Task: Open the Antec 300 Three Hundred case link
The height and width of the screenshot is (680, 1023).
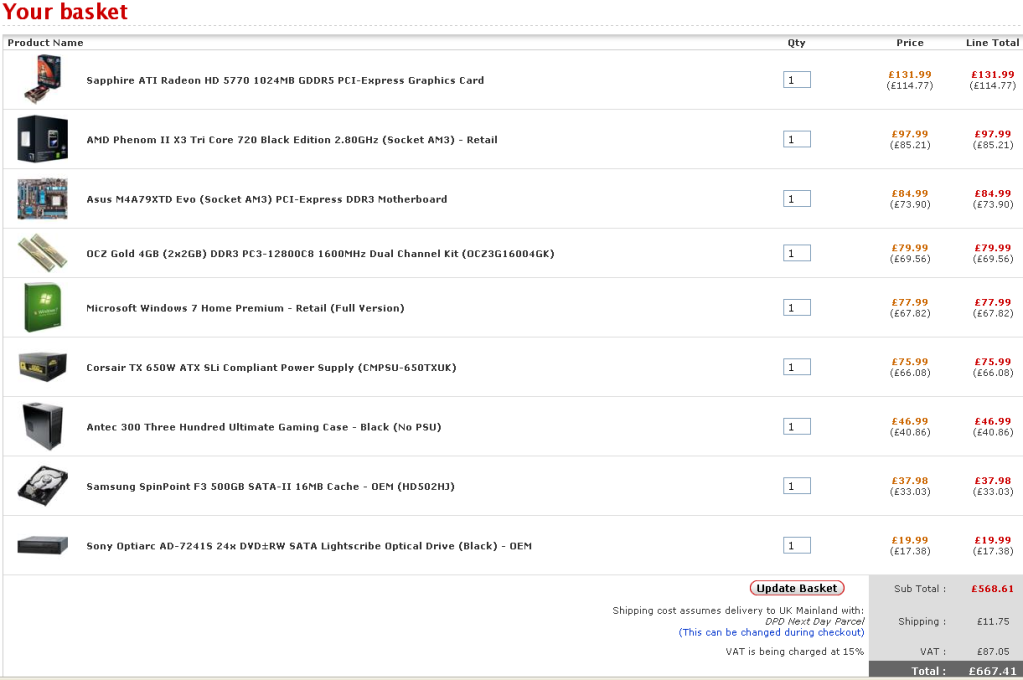Action: pyautogui.click(x=264, y=427)
